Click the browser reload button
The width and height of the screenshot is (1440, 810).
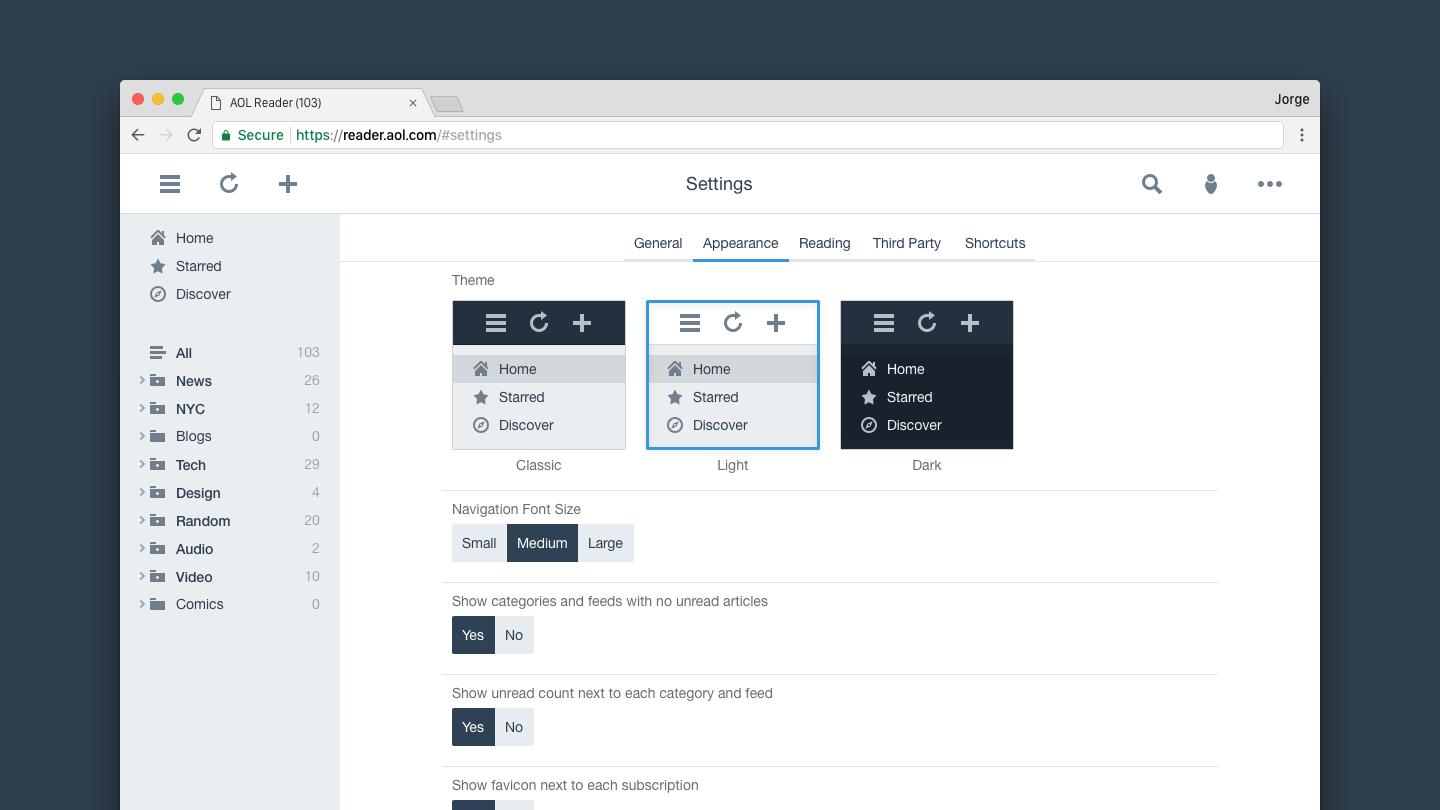pos(194,135)
